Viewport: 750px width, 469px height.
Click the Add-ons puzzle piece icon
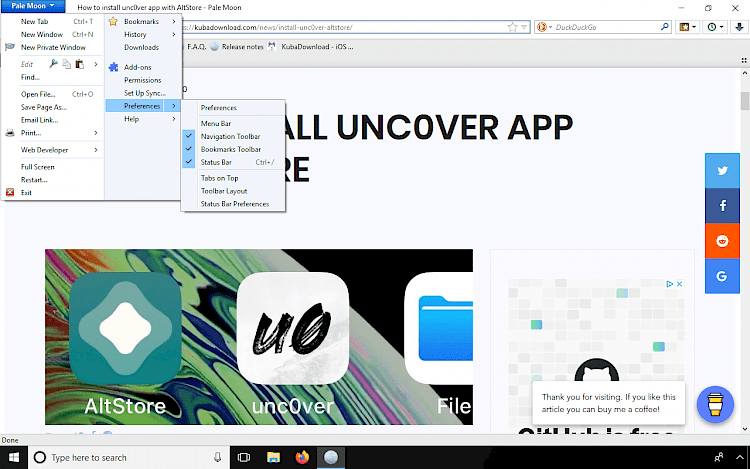(113, 67)
